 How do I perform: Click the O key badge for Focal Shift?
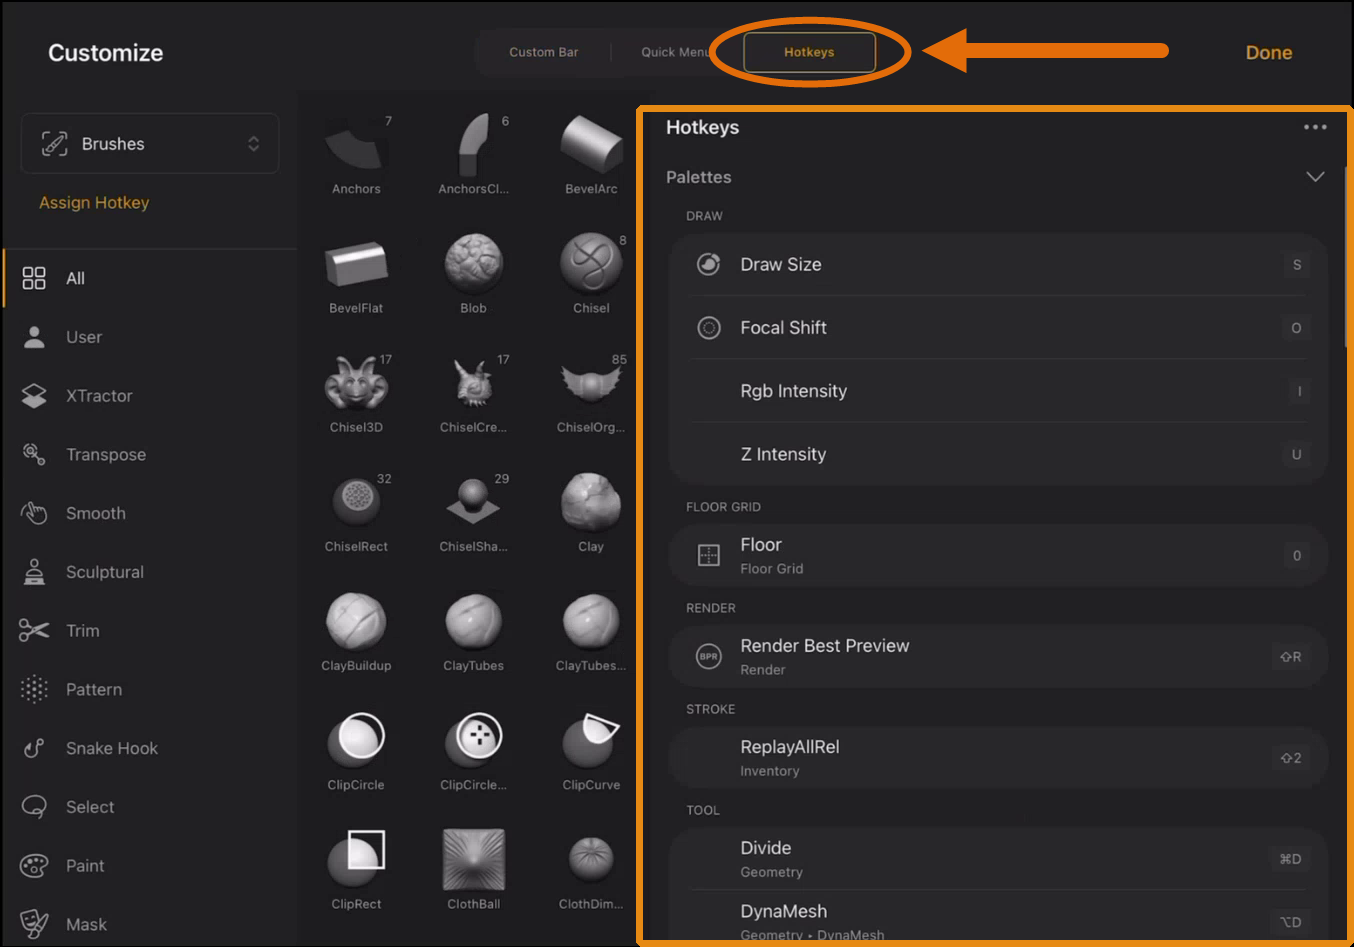point(1296,328)
